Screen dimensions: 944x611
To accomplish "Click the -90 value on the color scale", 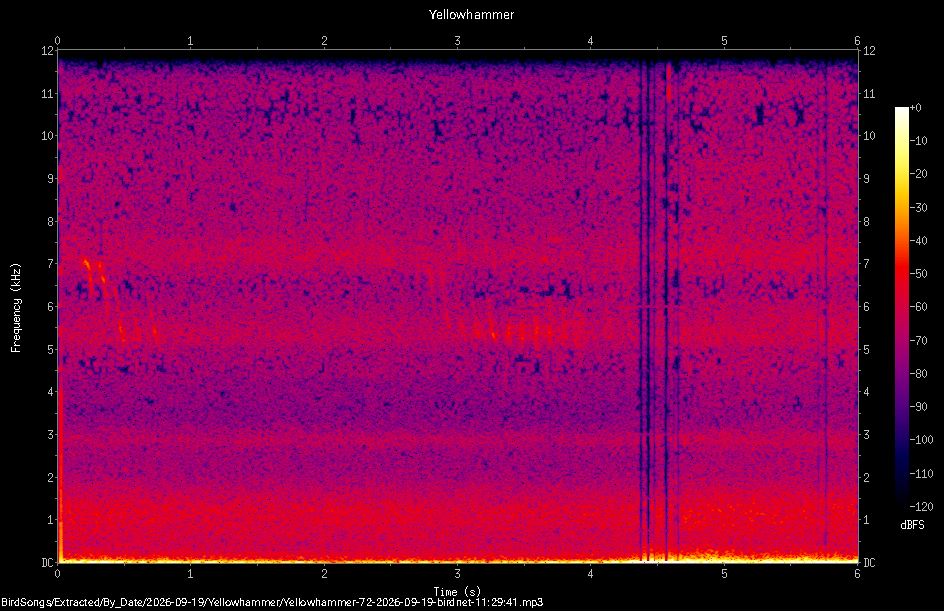I will coord(919,407).
